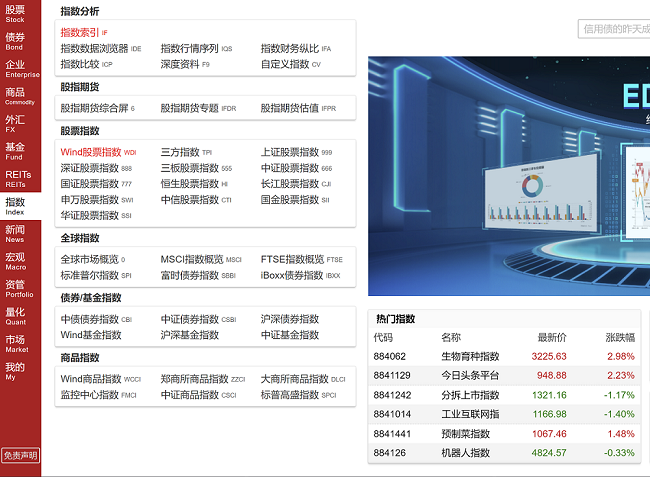Open 中证股票指数 666
650x477 pixels.
point(296,168)
